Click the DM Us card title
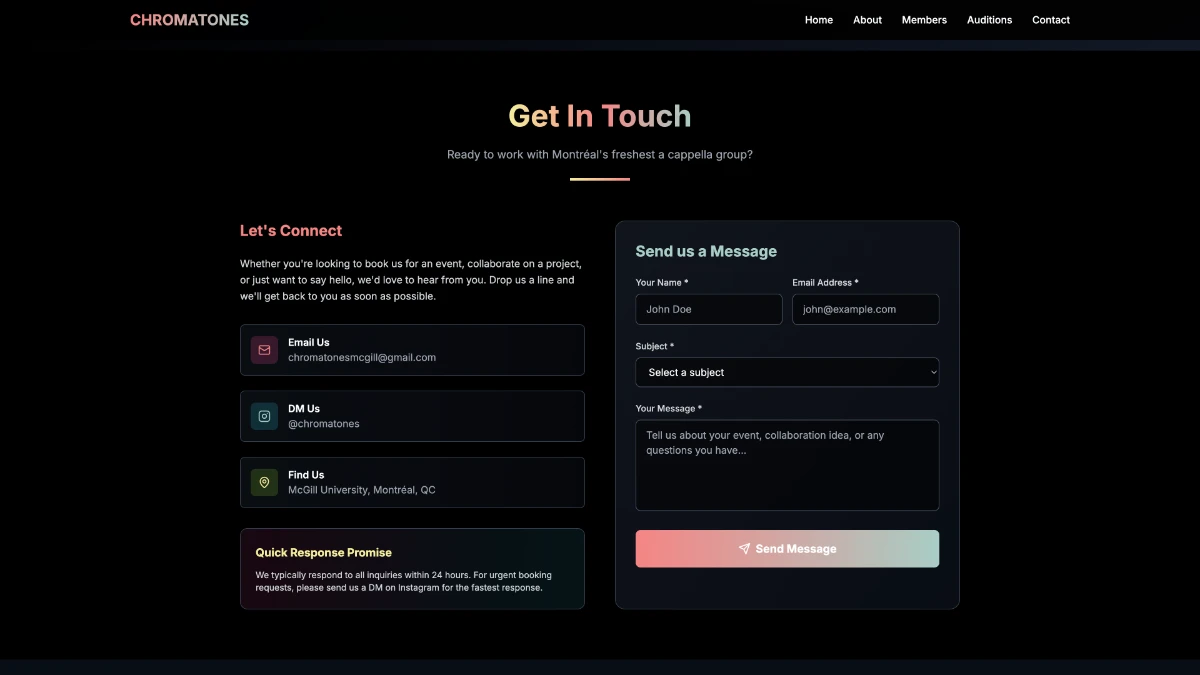1200x675 pixels. [304, 408]
